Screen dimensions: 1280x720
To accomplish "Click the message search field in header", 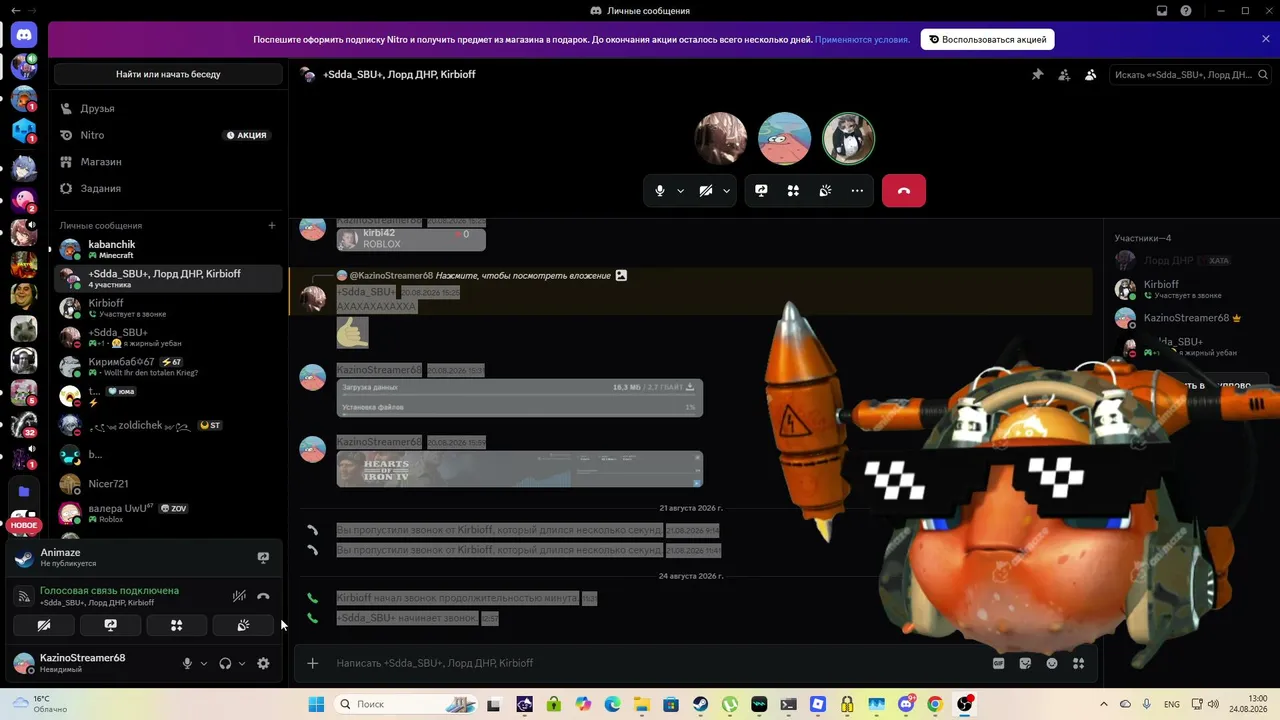I will (x=1191, y=75).
